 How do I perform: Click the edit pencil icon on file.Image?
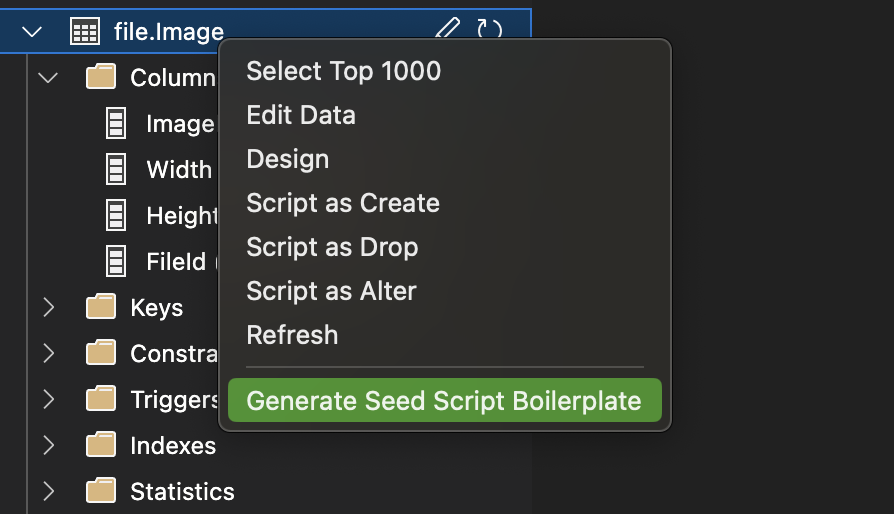click(449, 30)
